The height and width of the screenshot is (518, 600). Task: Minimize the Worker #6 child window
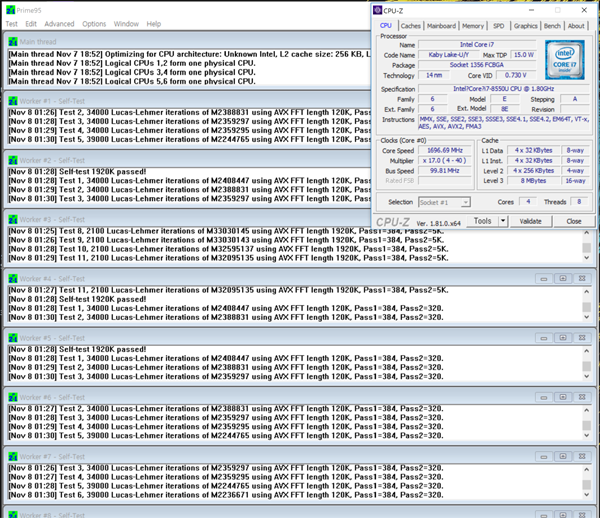(x=543, y=397)
